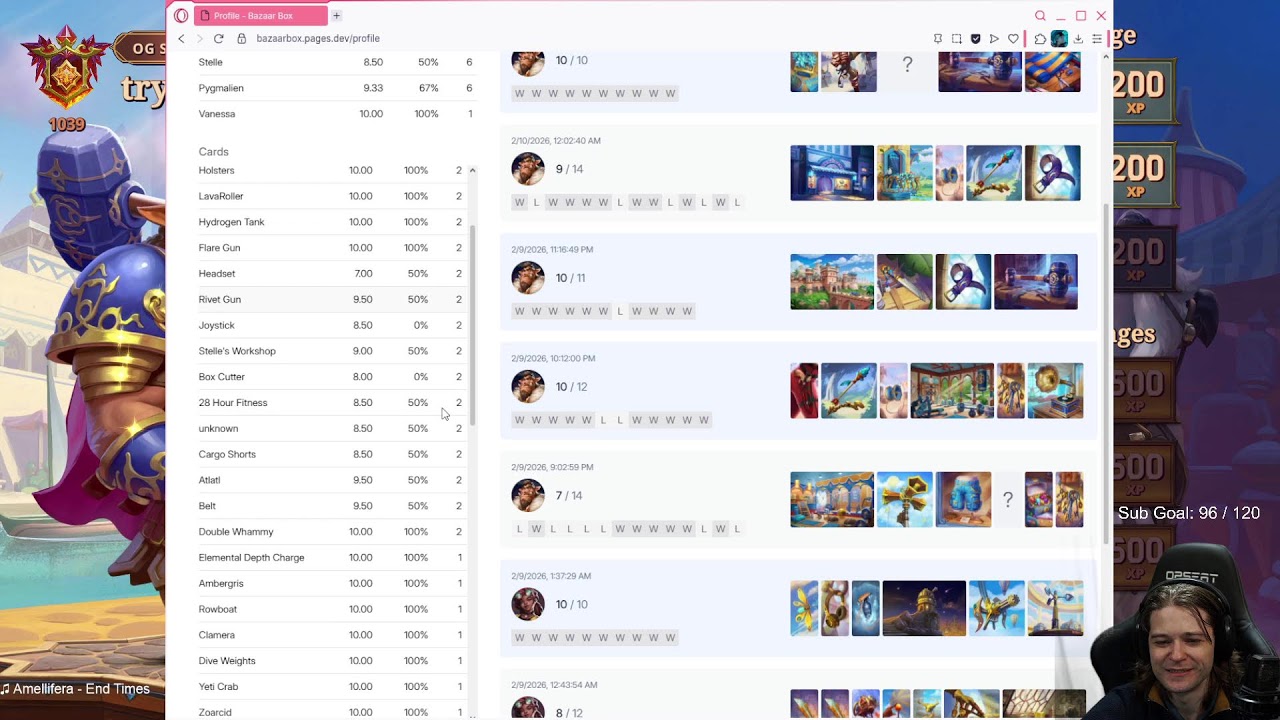Open the golden staff card in the 9 / 14 run

pos(994,173)
